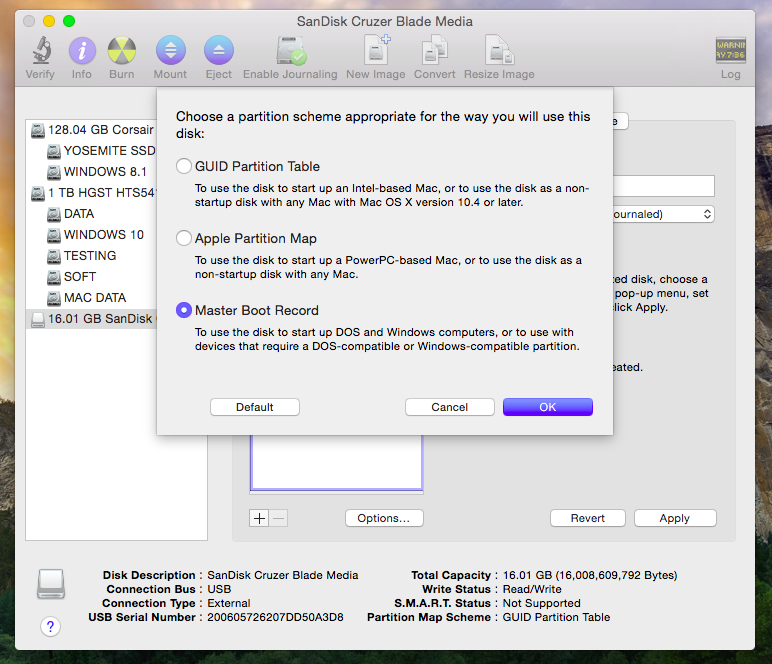
Task: Open the Format dropdown ending in 'ournaled)'
Action: tap(664, 214)
